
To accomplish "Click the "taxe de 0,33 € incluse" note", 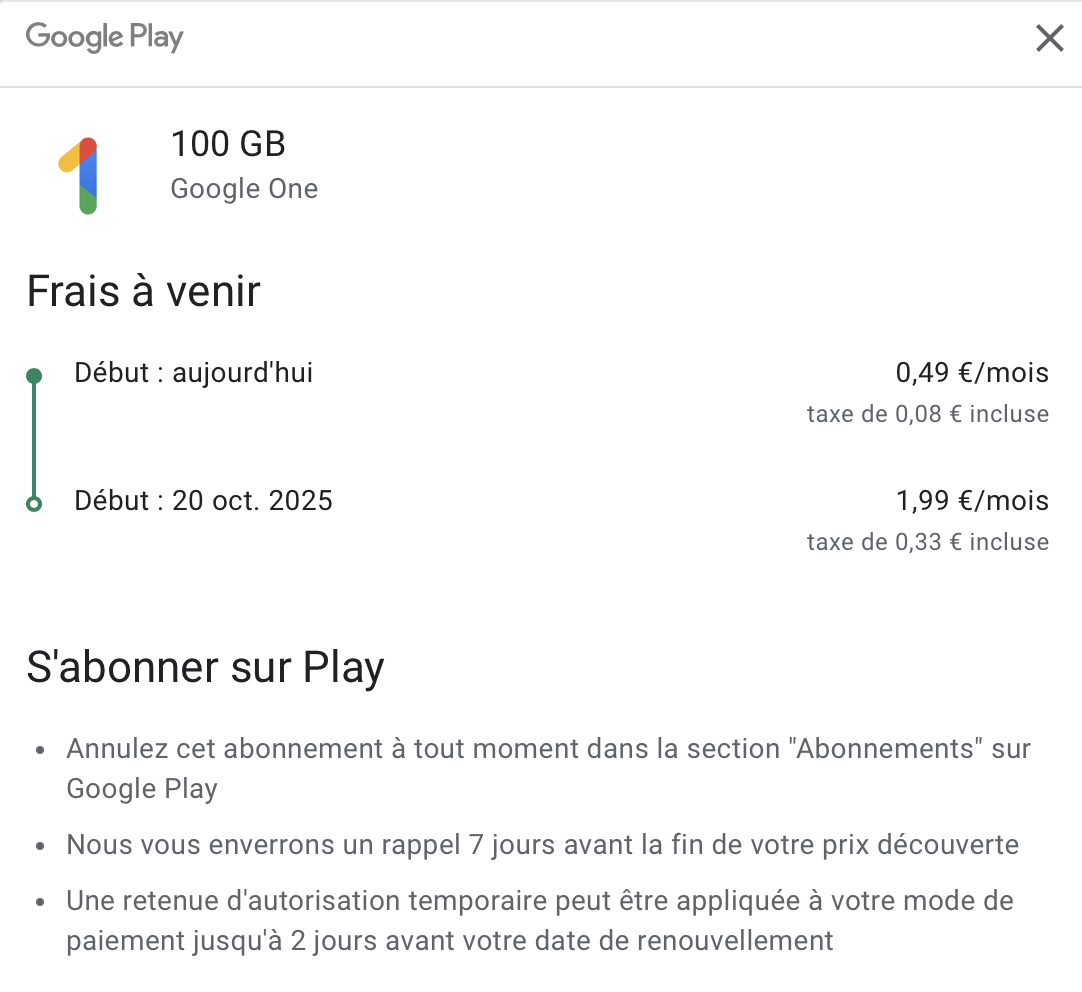I will [x=927, y=542].
